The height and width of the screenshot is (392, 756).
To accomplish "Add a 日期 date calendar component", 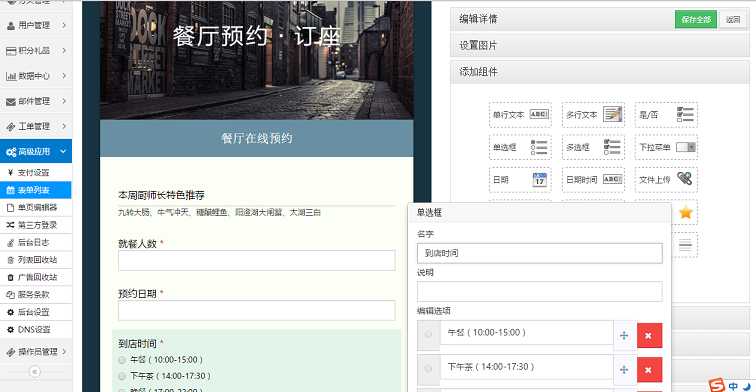I will point(520,179).
